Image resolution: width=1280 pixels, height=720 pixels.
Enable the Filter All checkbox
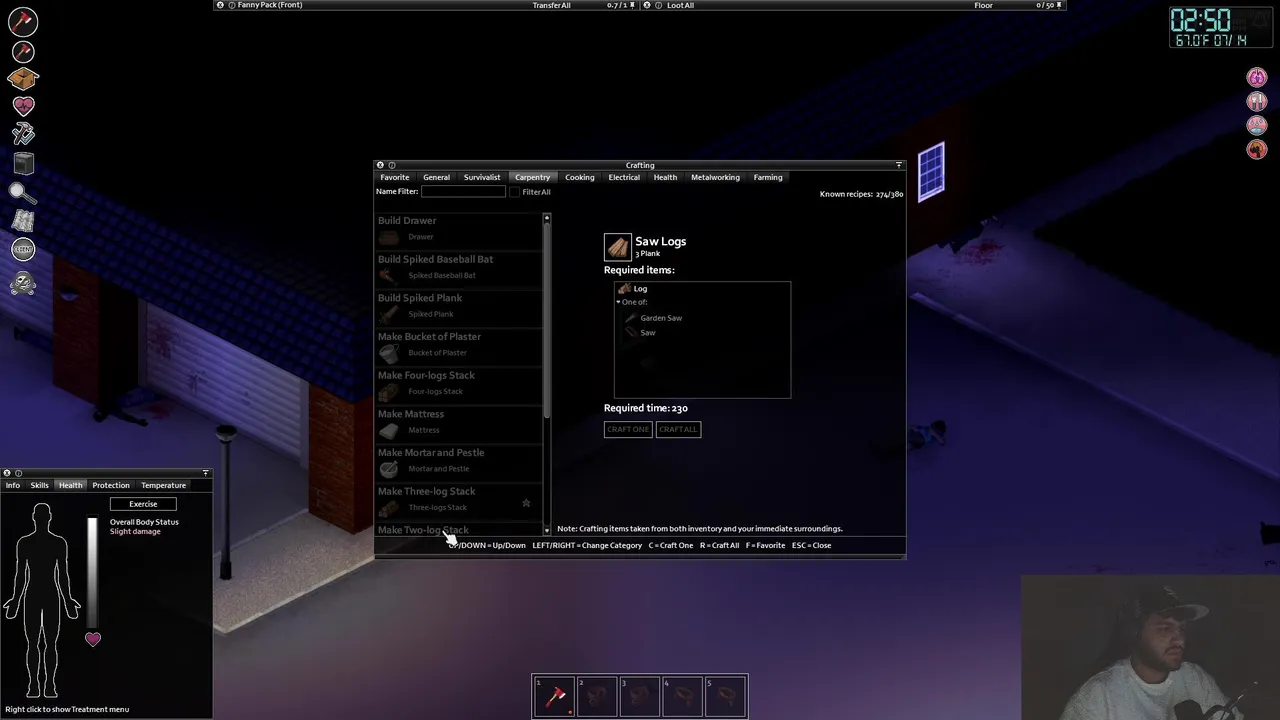[514, 192]
